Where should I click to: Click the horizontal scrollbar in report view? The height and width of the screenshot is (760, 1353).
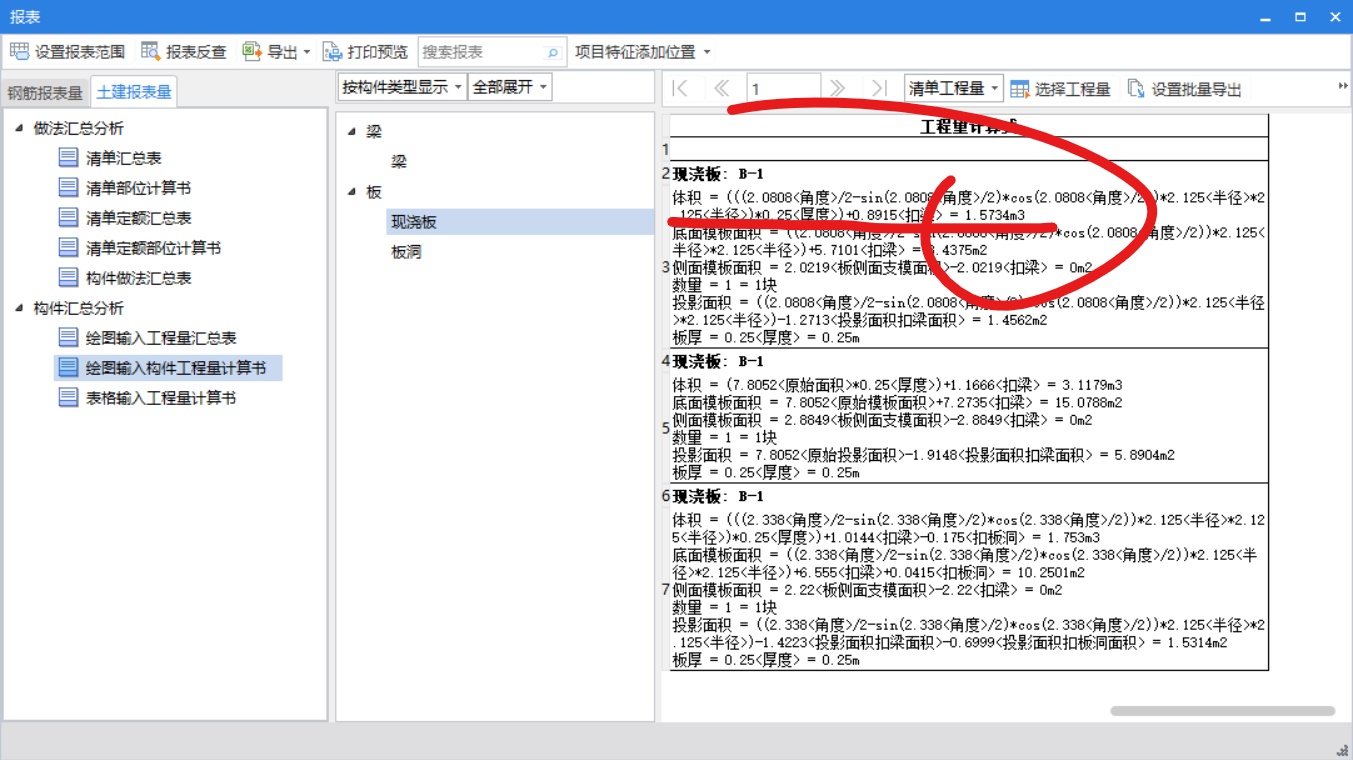pyautogui.click(x=1222, y=711)
